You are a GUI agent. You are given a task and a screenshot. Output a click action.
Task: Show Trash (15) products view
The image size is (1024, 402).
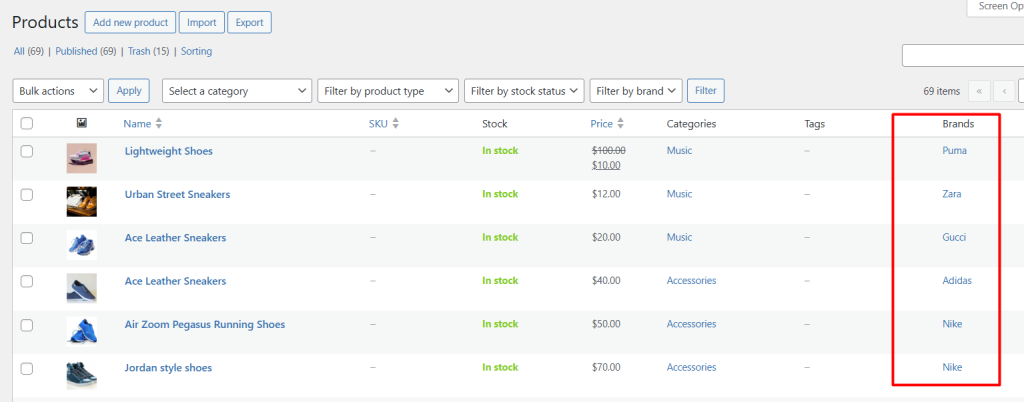pyautogui.click(x=148, y=51)
